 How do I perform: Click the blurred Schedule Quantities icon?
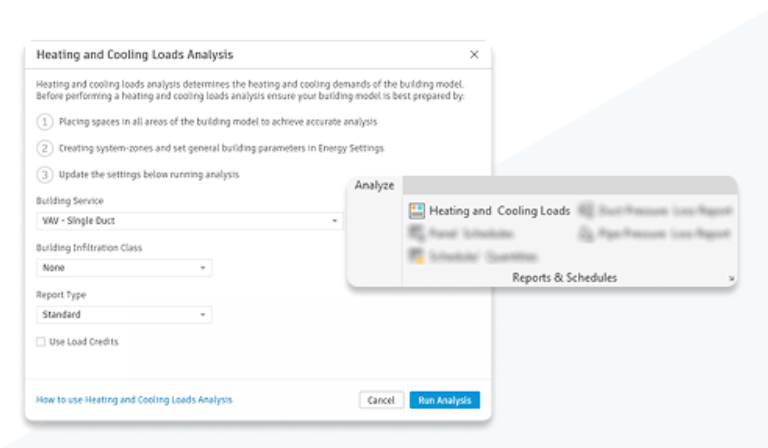point(417,256)
